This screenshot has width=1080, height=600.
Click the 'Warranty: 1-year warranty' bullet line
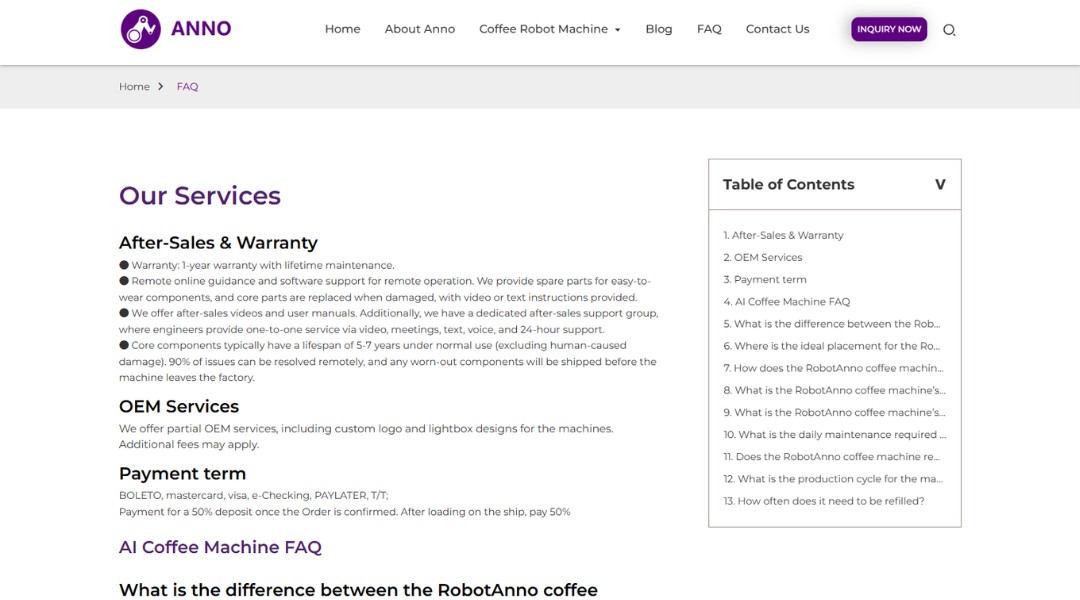pyautogui.click(x=257, y=265)
